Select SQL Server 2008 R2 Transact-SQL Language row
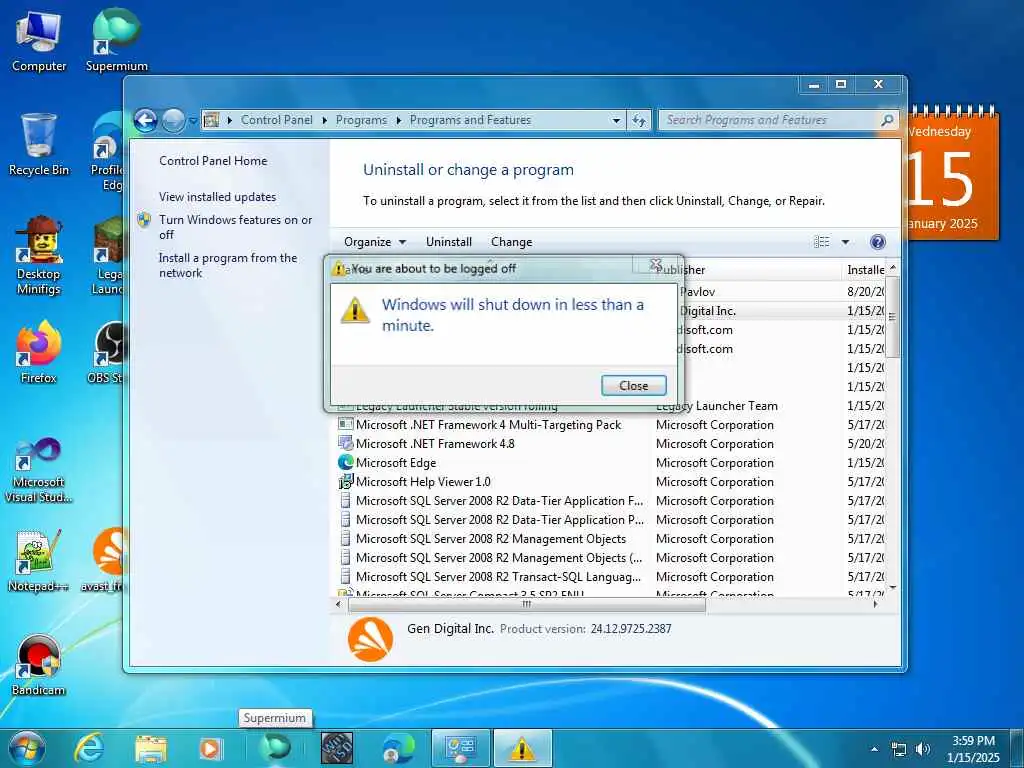 click(x=498, y=577)
